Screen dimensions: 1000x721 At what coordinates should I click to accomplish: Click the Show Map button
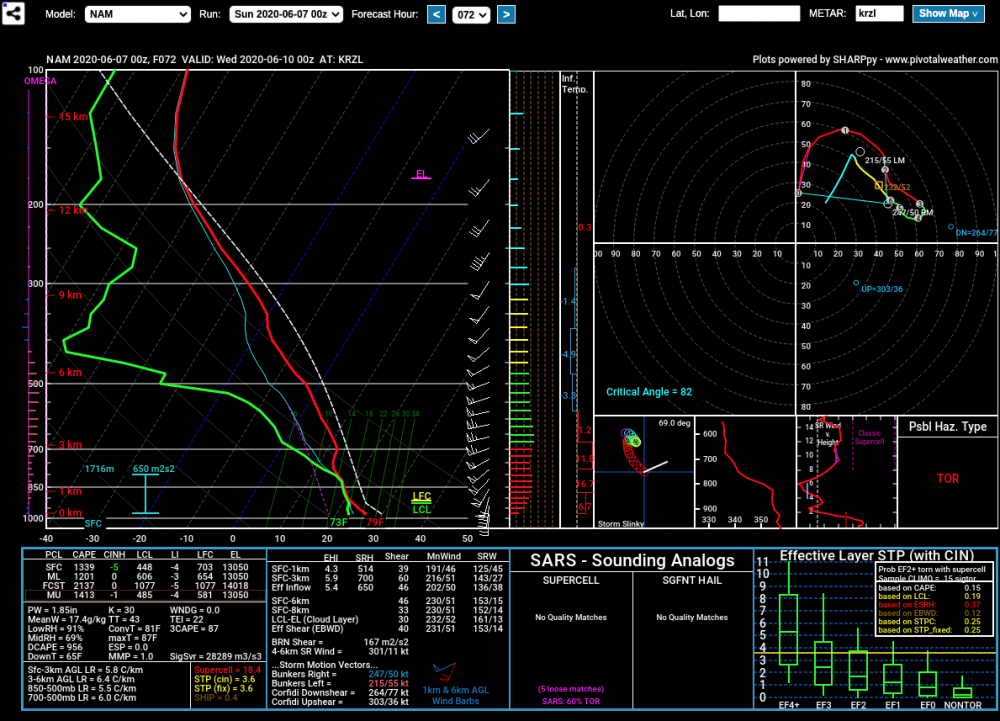click(948, 13)
